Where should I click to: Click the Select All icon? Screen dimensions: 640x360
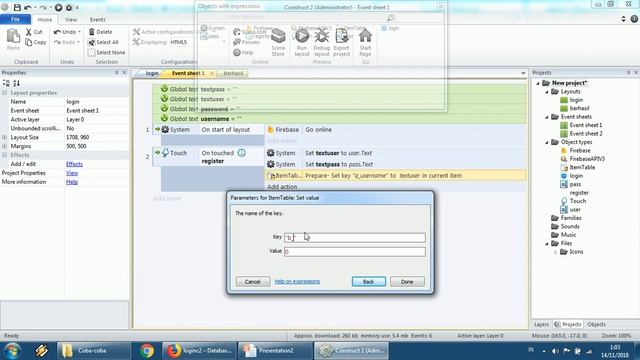coord(92,42)
